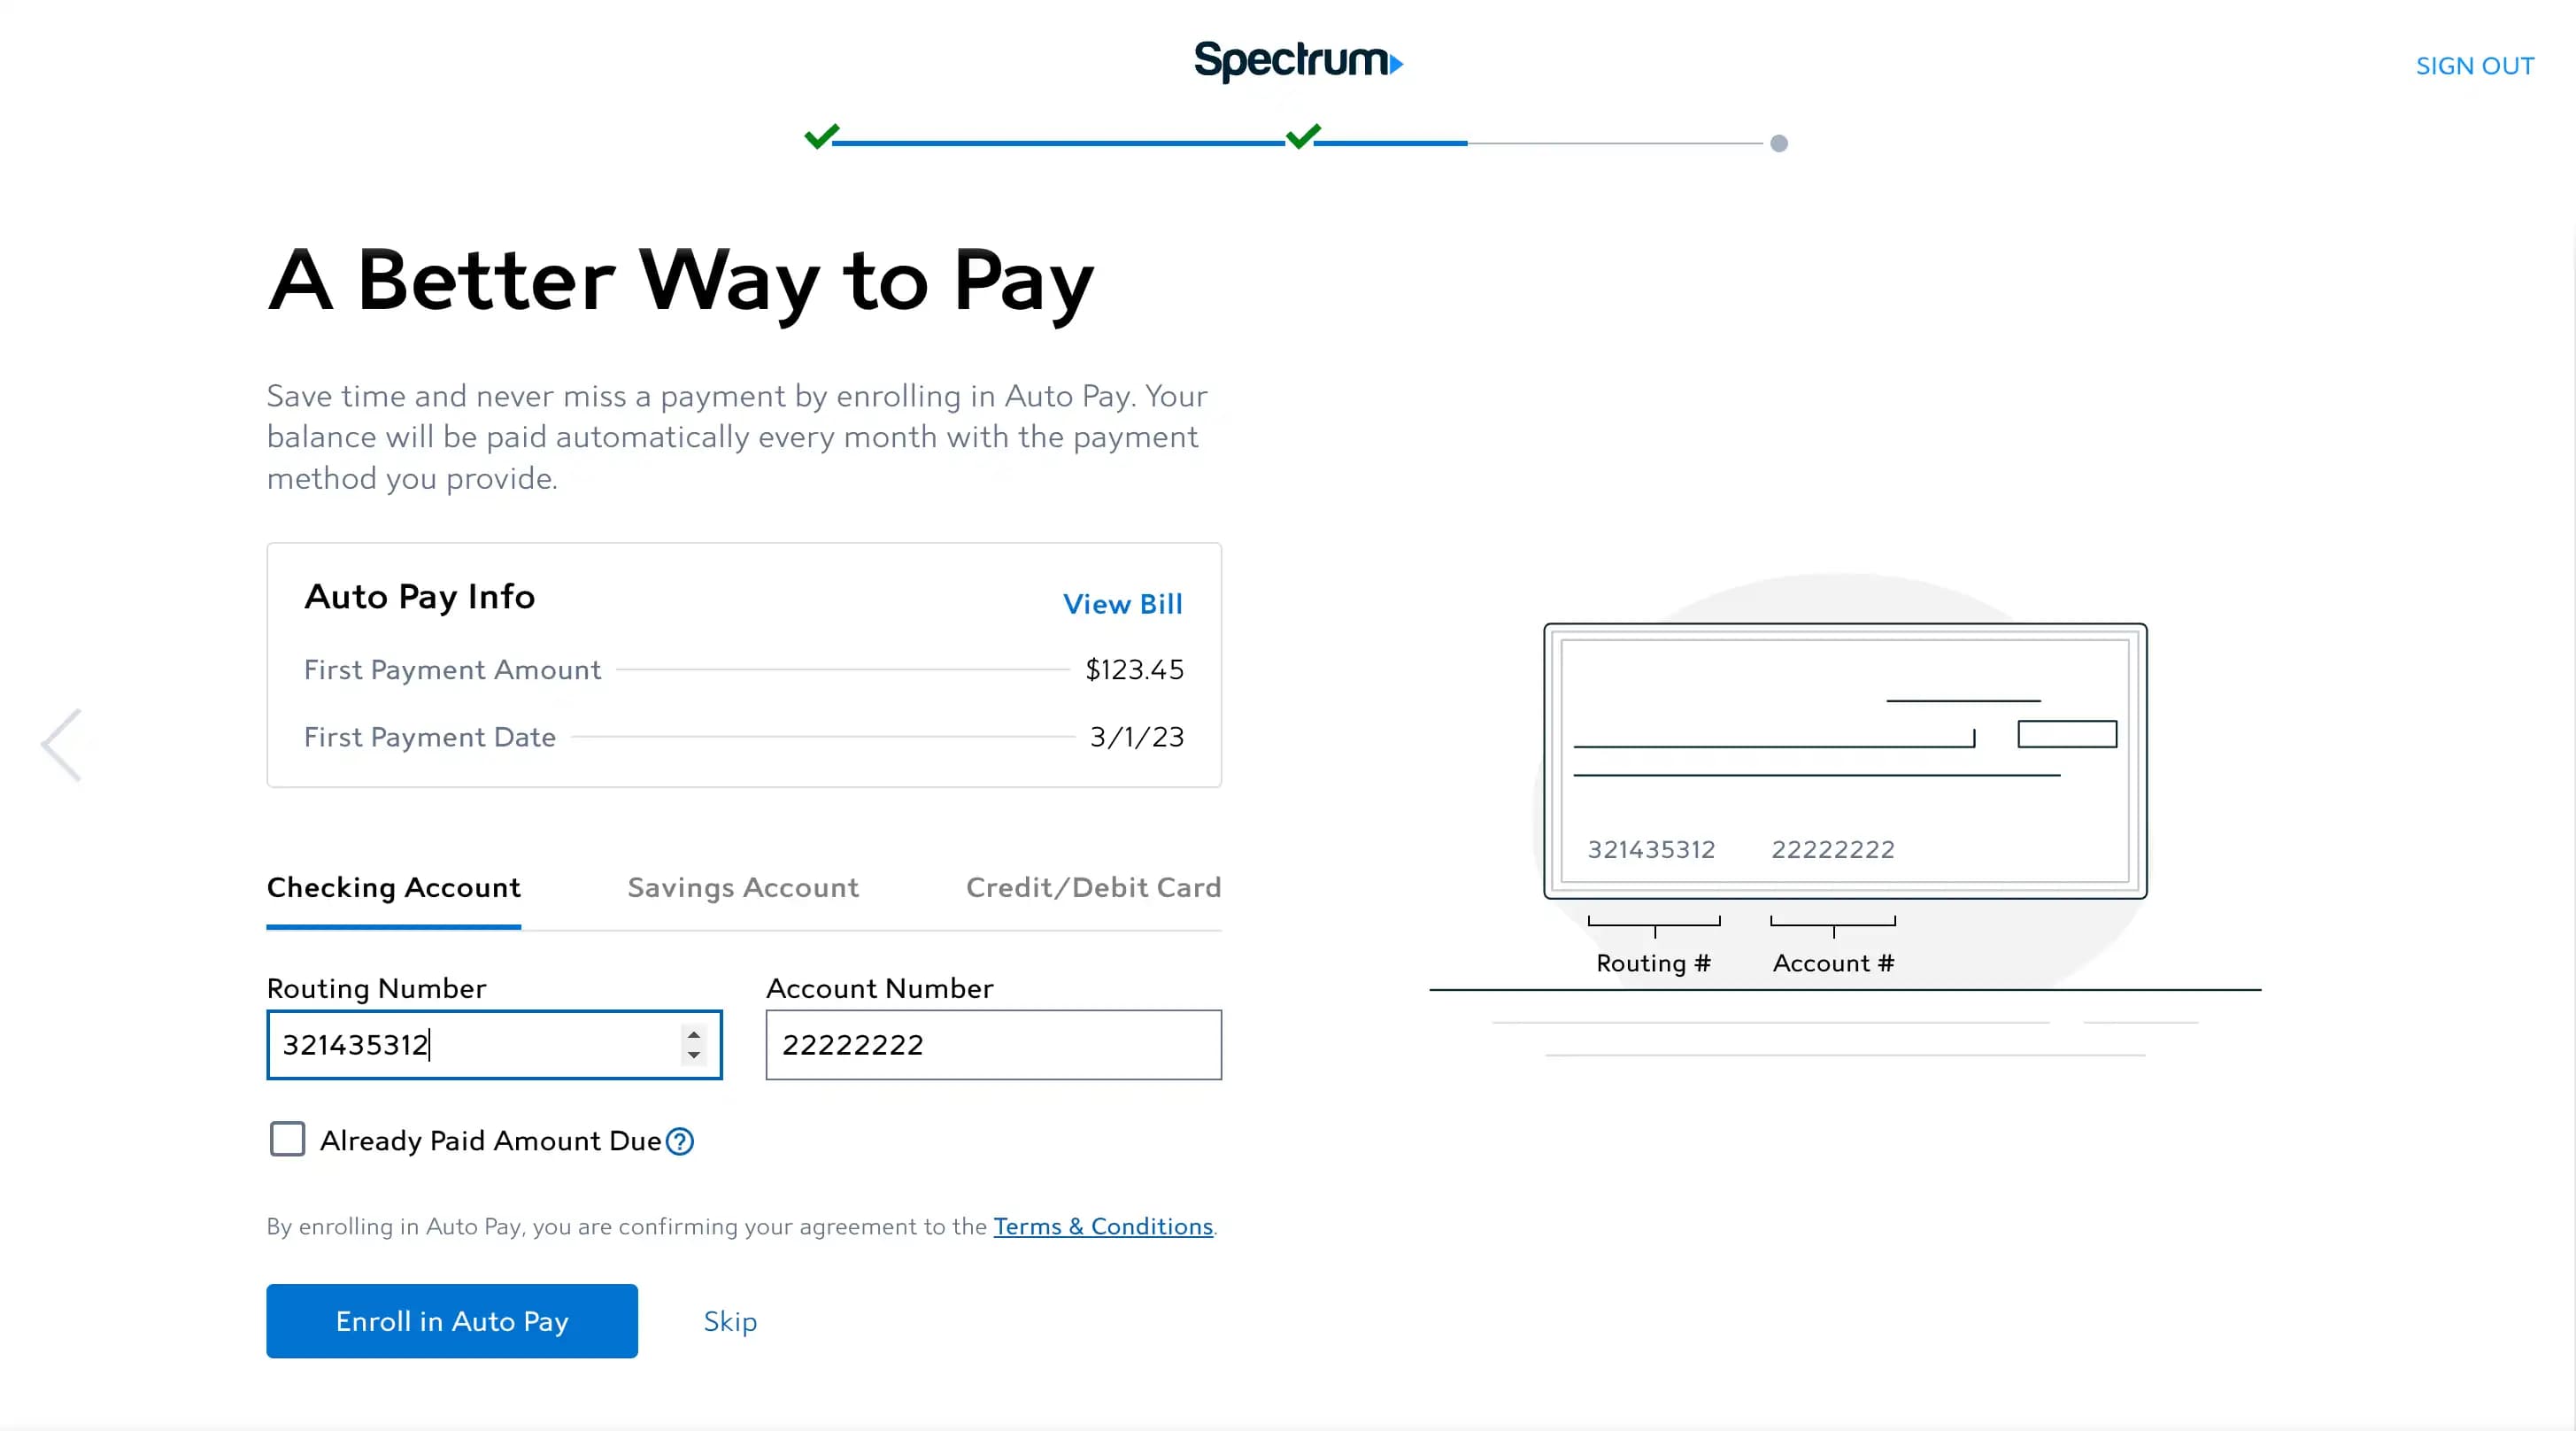Click the Checking Account tab
Viewport: 2576px width, 1431px height.
[393, 886]
